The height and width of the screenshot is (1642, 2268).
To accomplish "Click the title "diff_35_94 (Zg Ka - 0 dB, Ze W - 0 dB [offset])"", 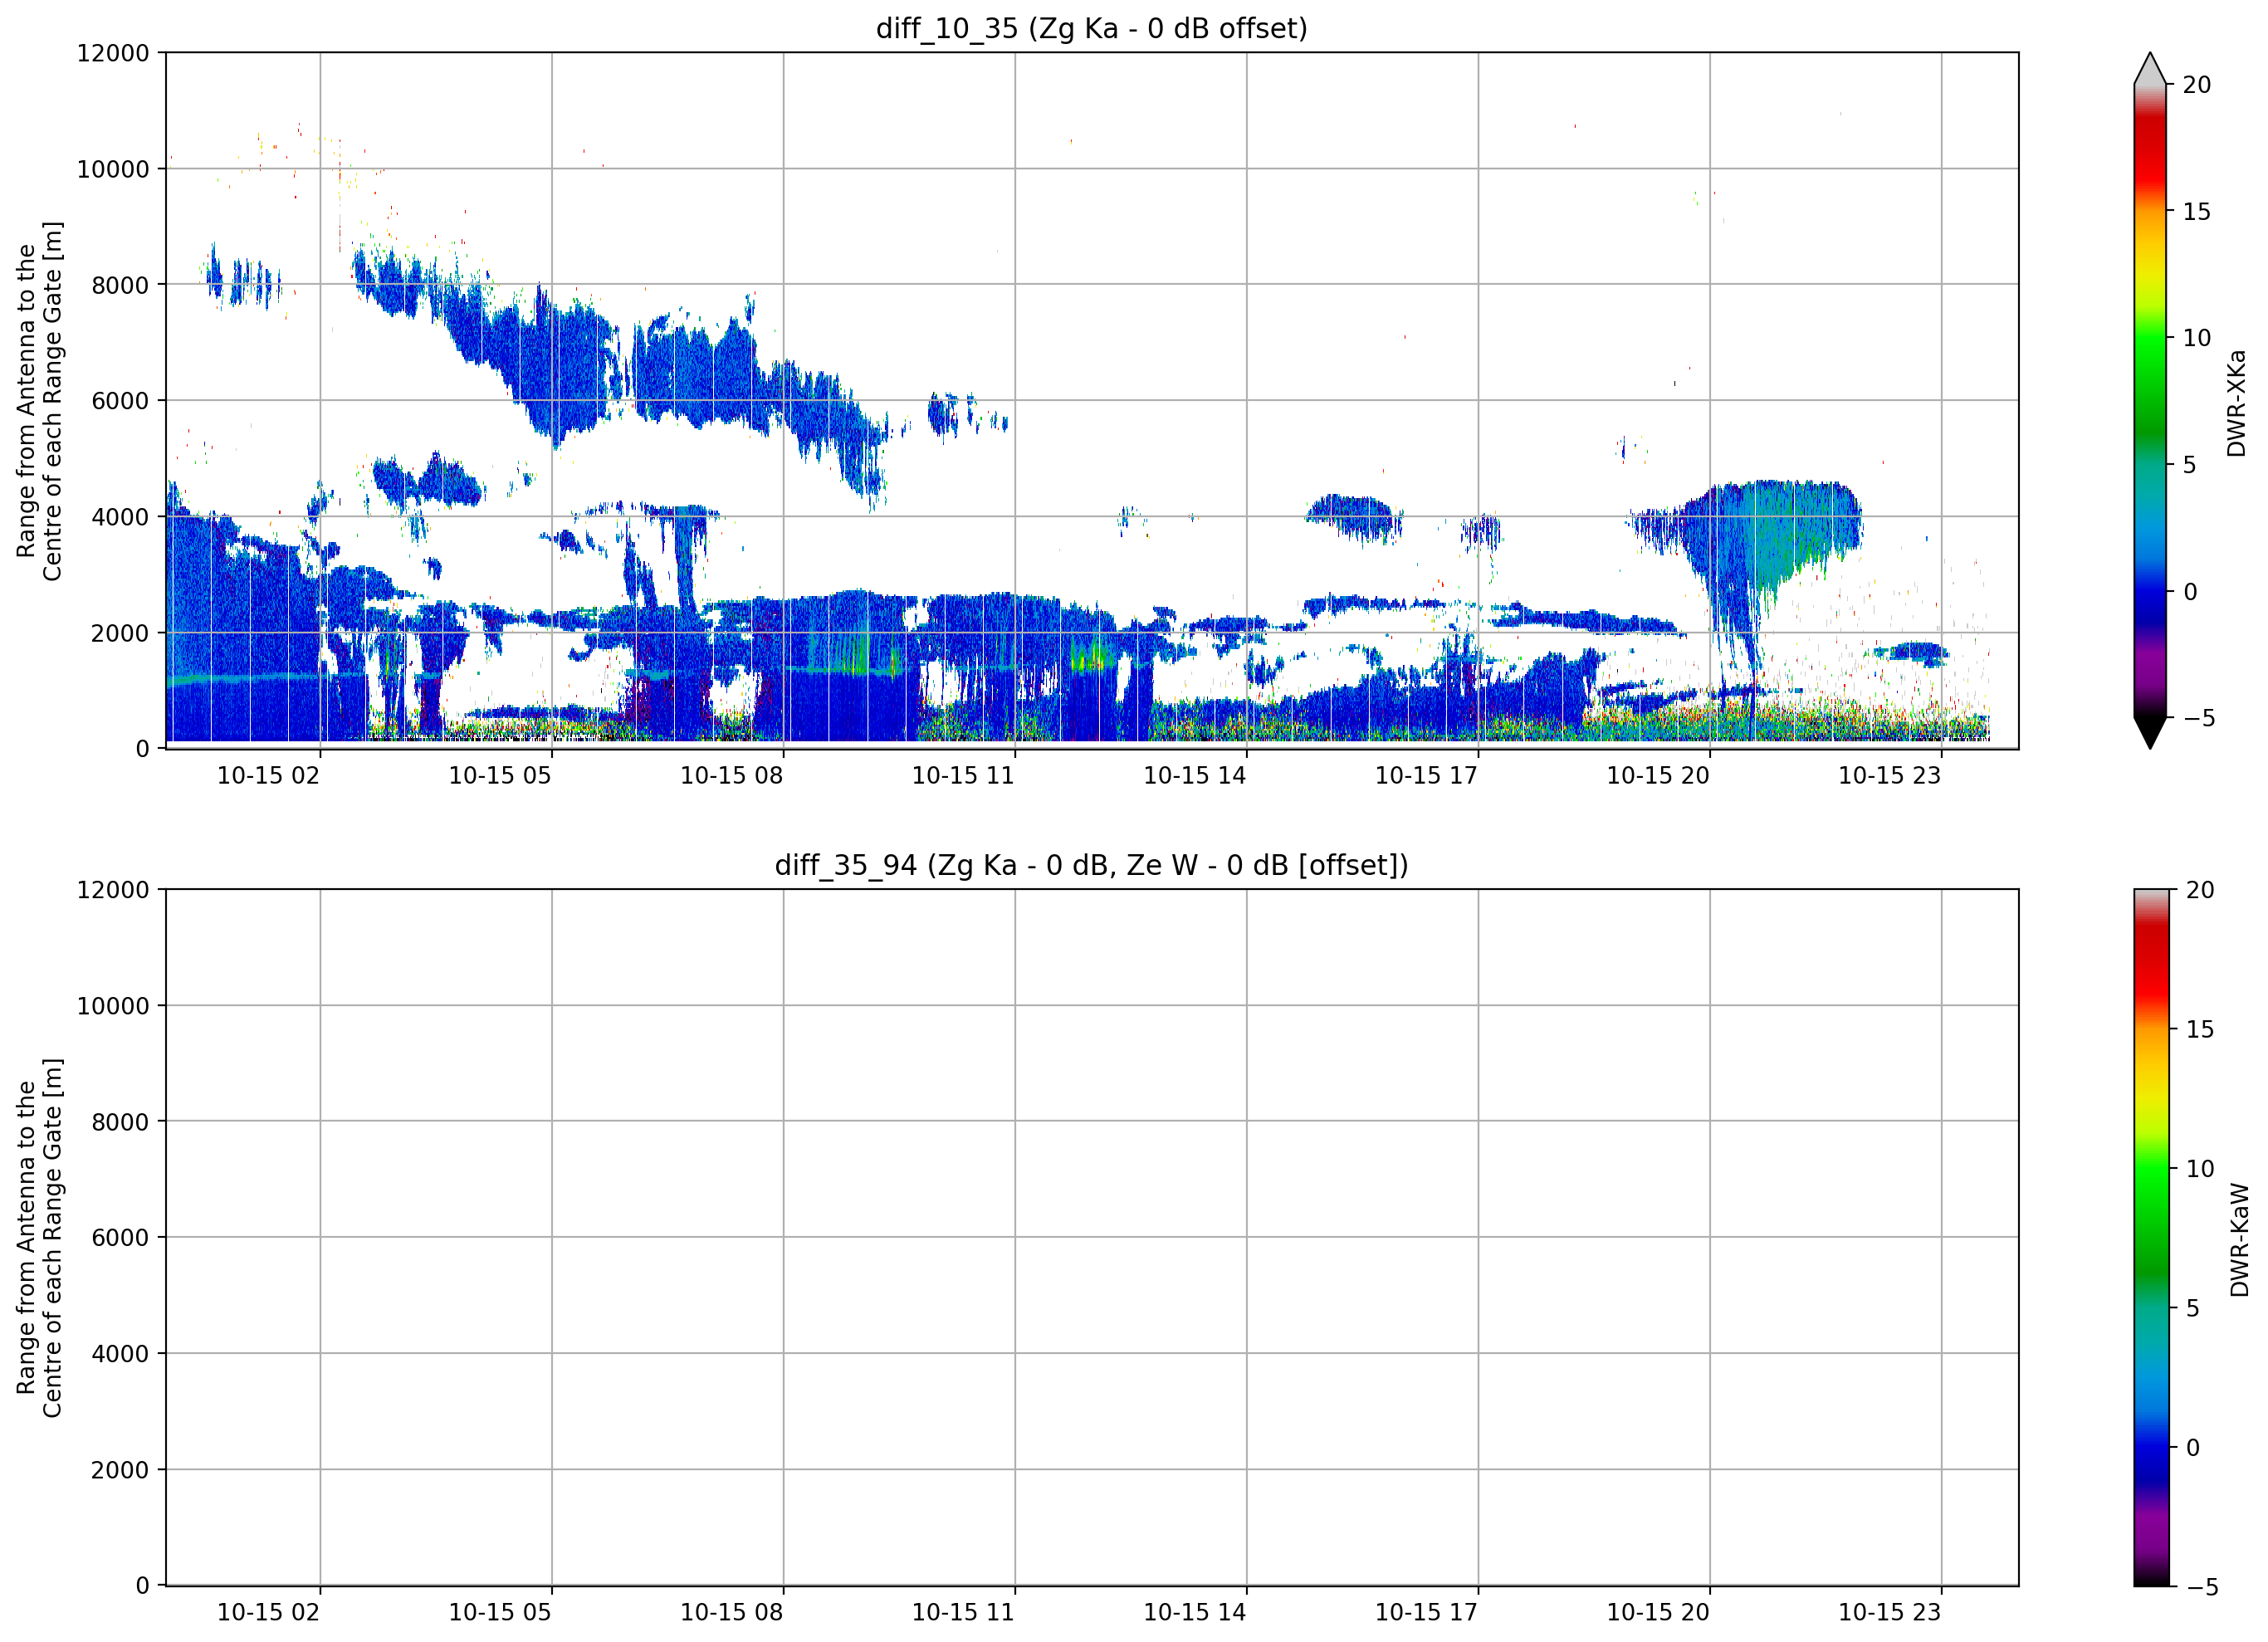I will (x=1091, y=865).
